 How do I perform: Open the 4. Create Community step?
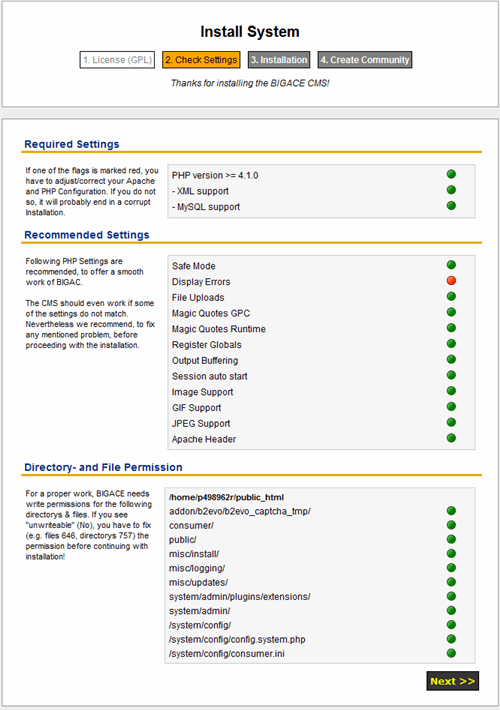pos(365,60)
